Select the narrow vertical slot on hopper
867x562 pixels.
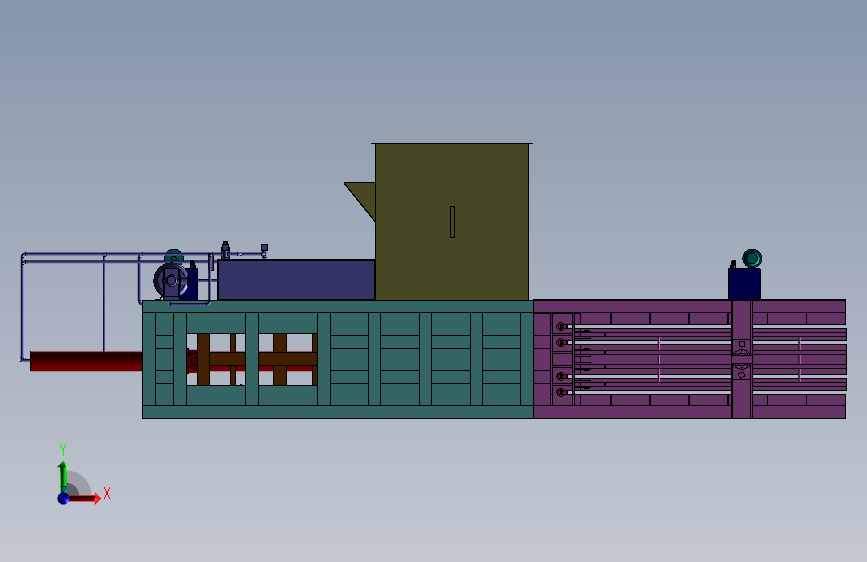(x=452, y=222)
